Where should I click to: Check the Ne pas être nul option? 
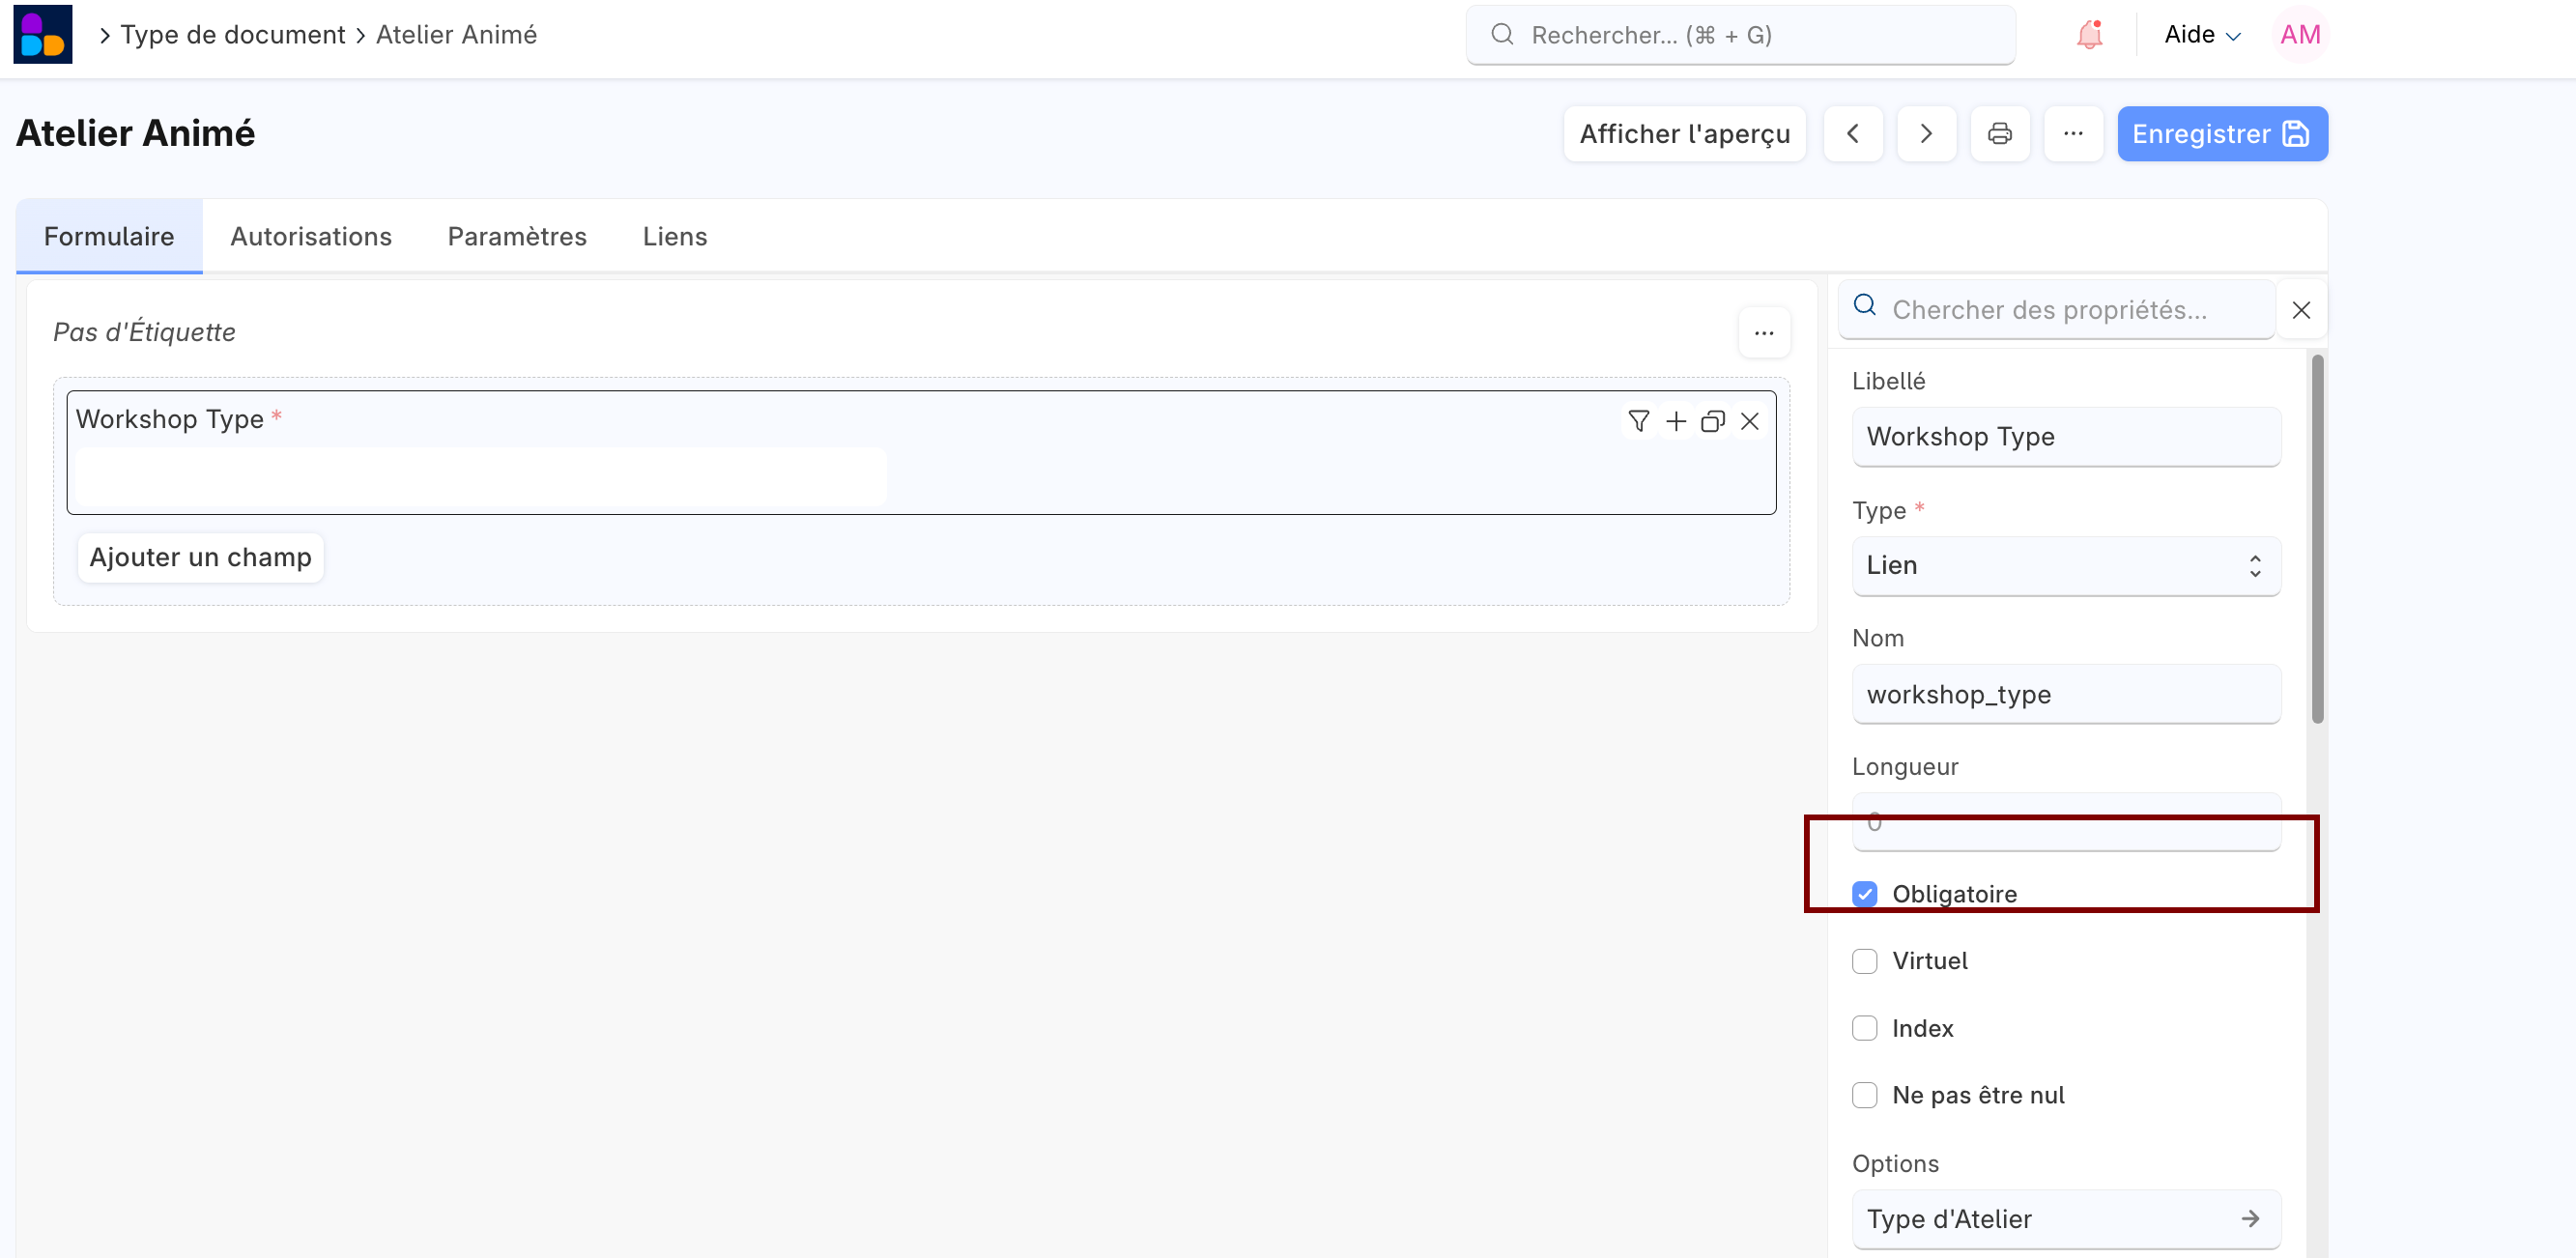(1864, 1095)
